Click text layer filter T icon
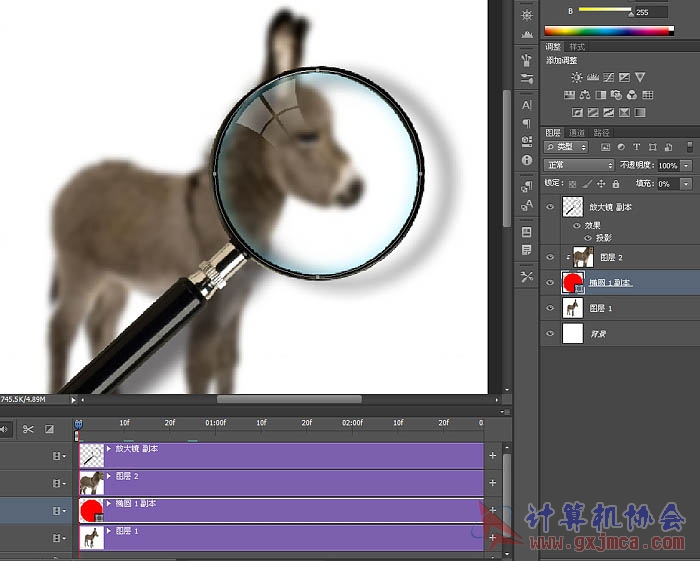This screenshot has height=561, width=700. pyautogui.click(x=637, y=147)
